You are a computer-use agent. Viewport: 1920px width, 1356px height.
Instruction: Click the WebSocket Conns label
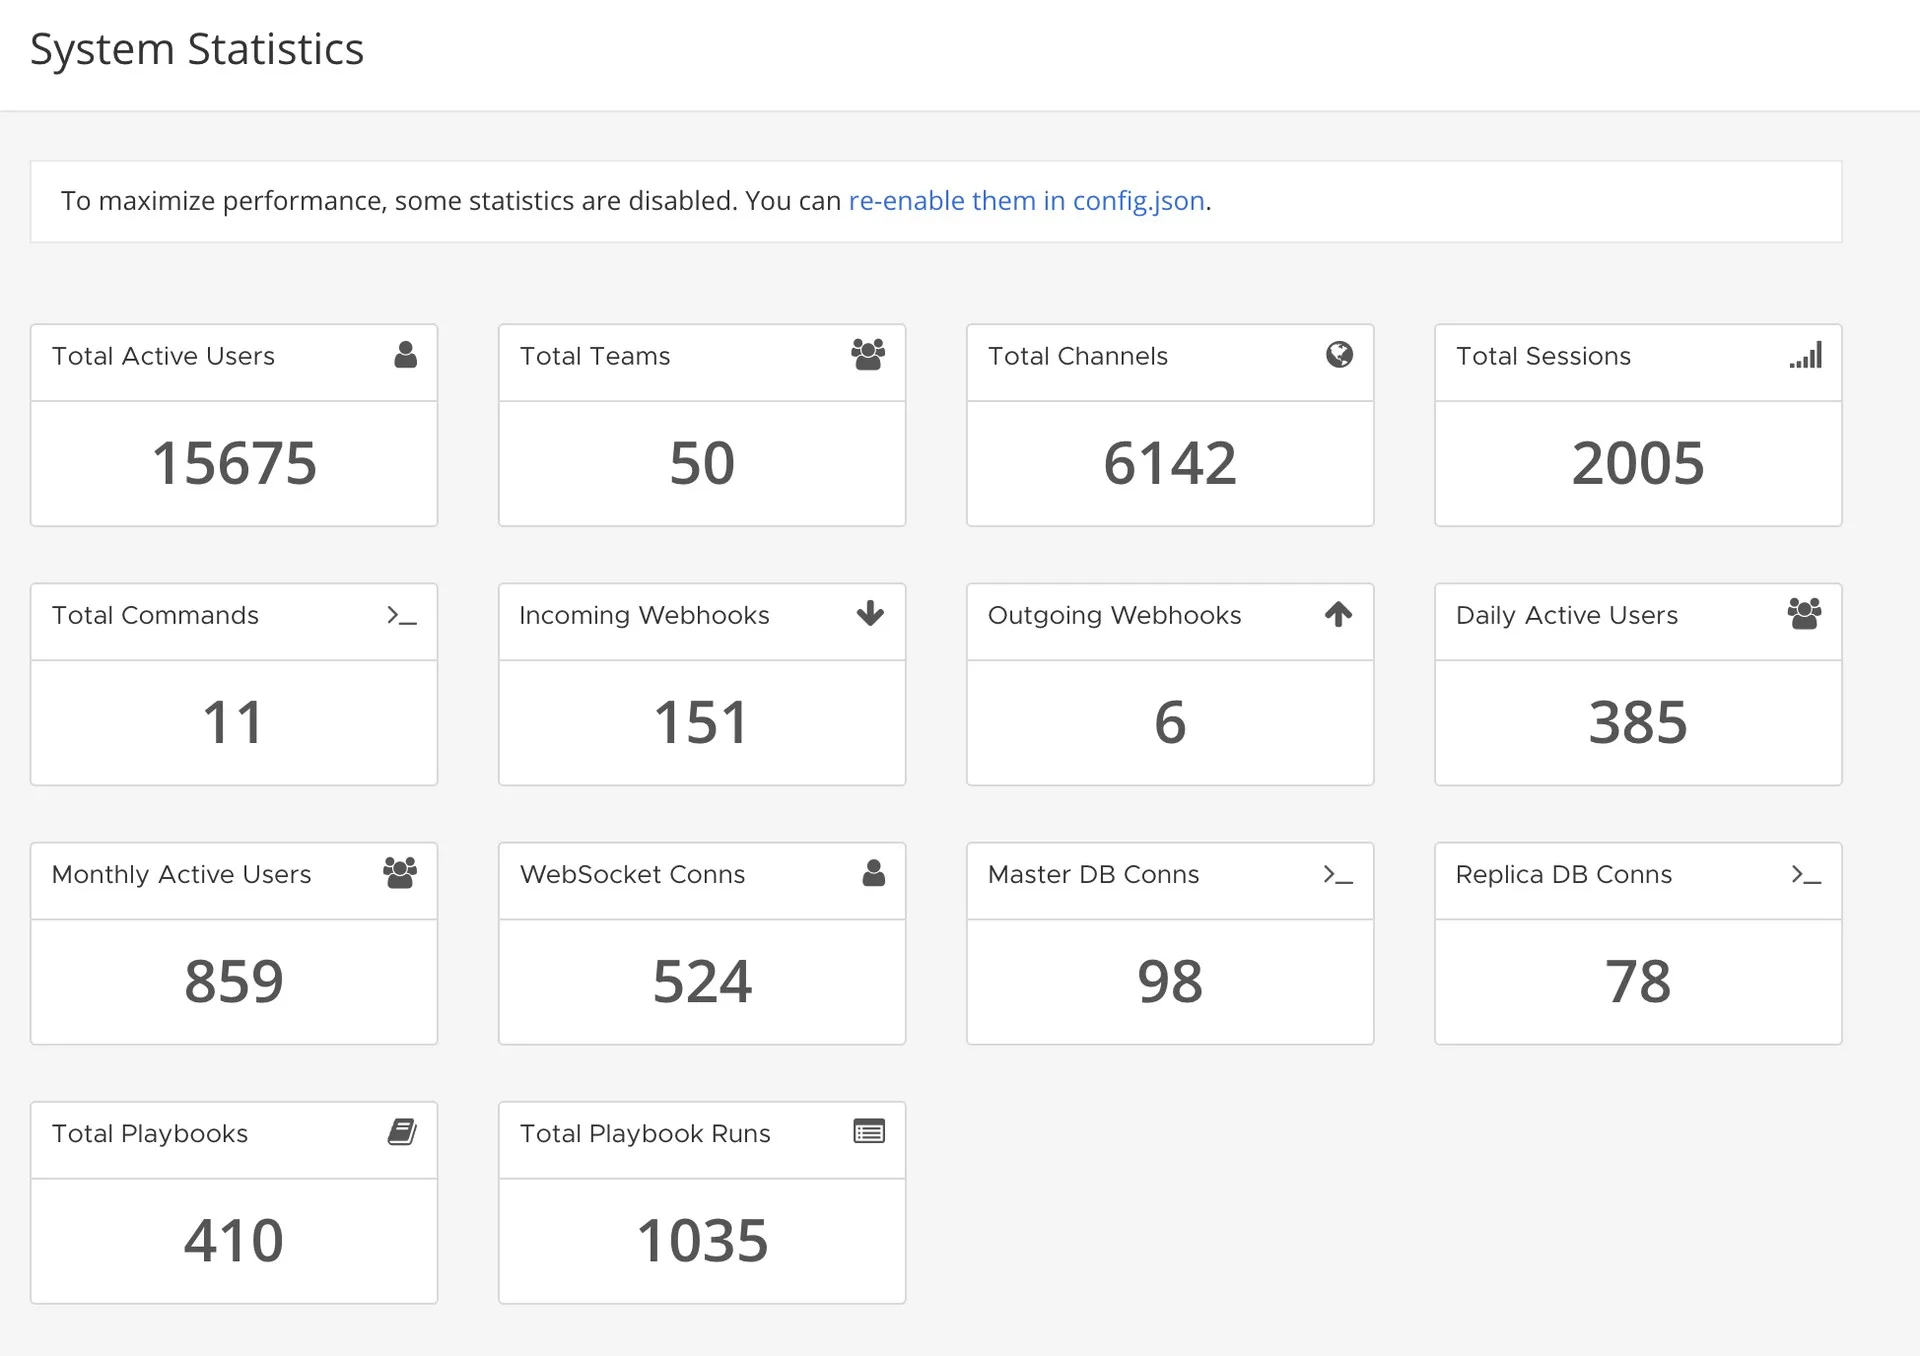coord(632,874)
